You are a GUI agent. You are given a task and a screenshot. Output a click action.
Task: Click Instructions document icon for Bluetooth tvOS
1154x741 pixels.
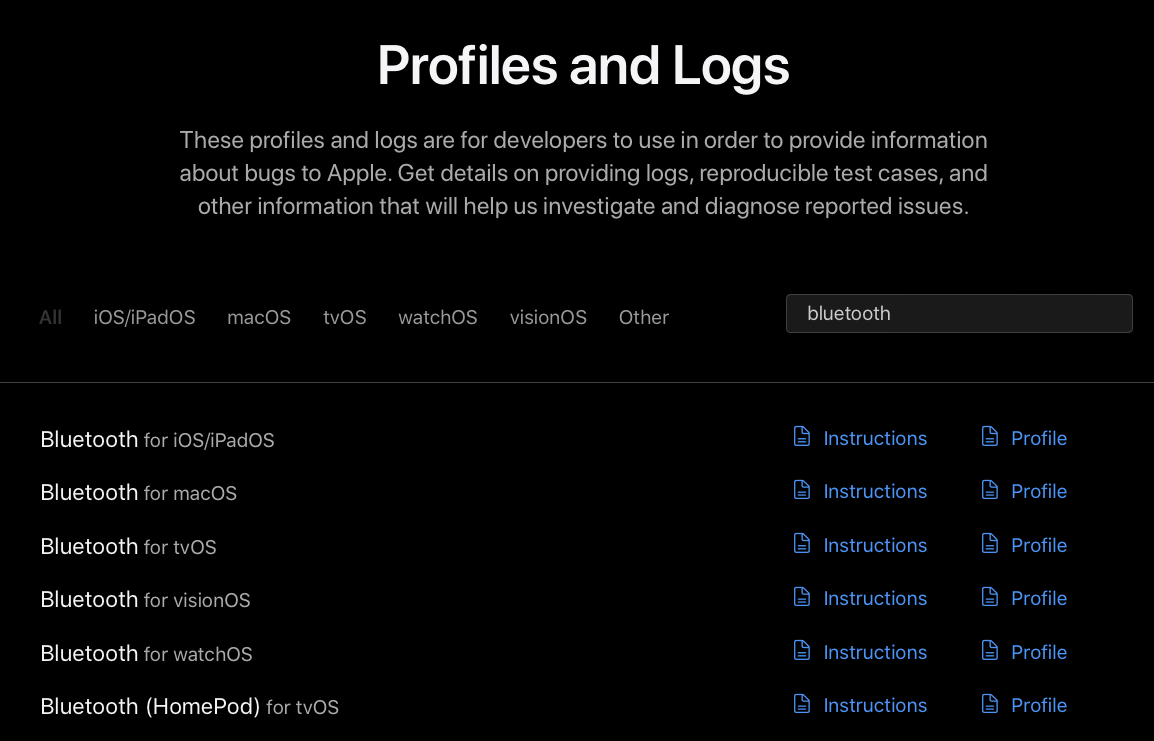pyautogui.click(x=801, y=544)
